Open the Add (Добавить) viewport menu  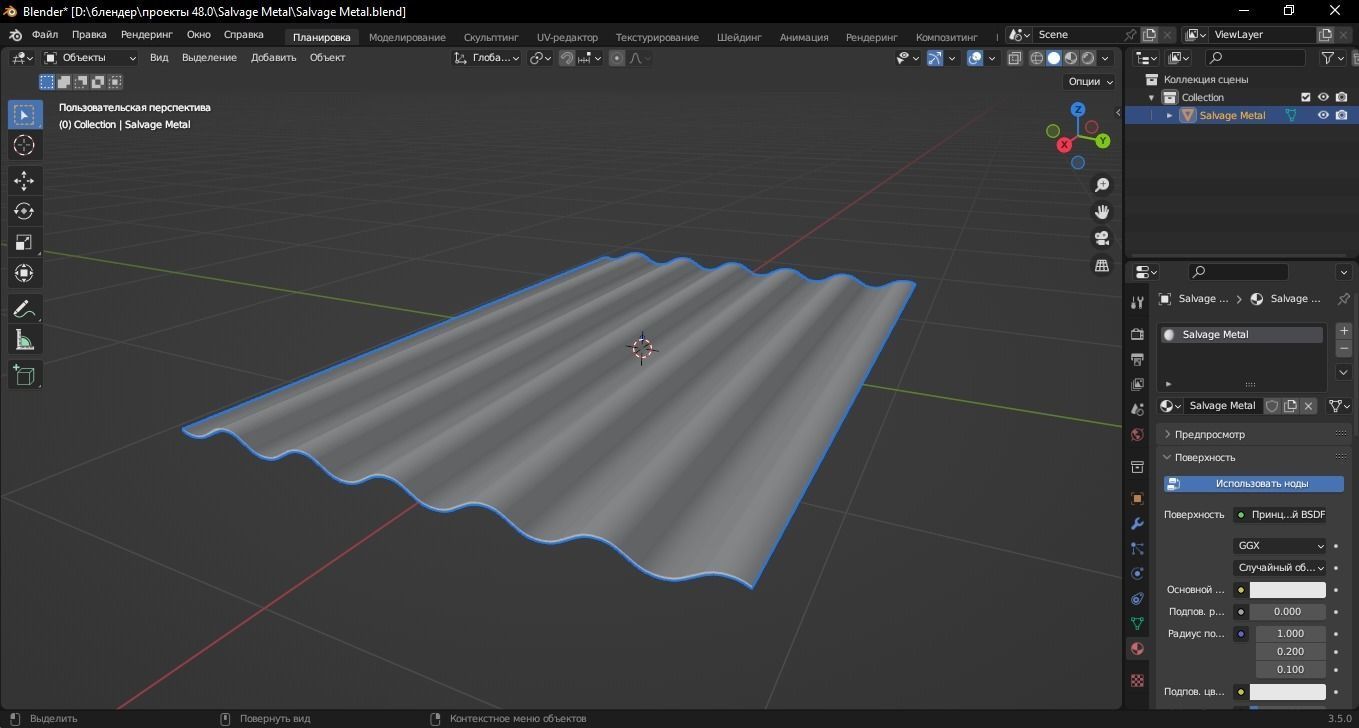273,58
